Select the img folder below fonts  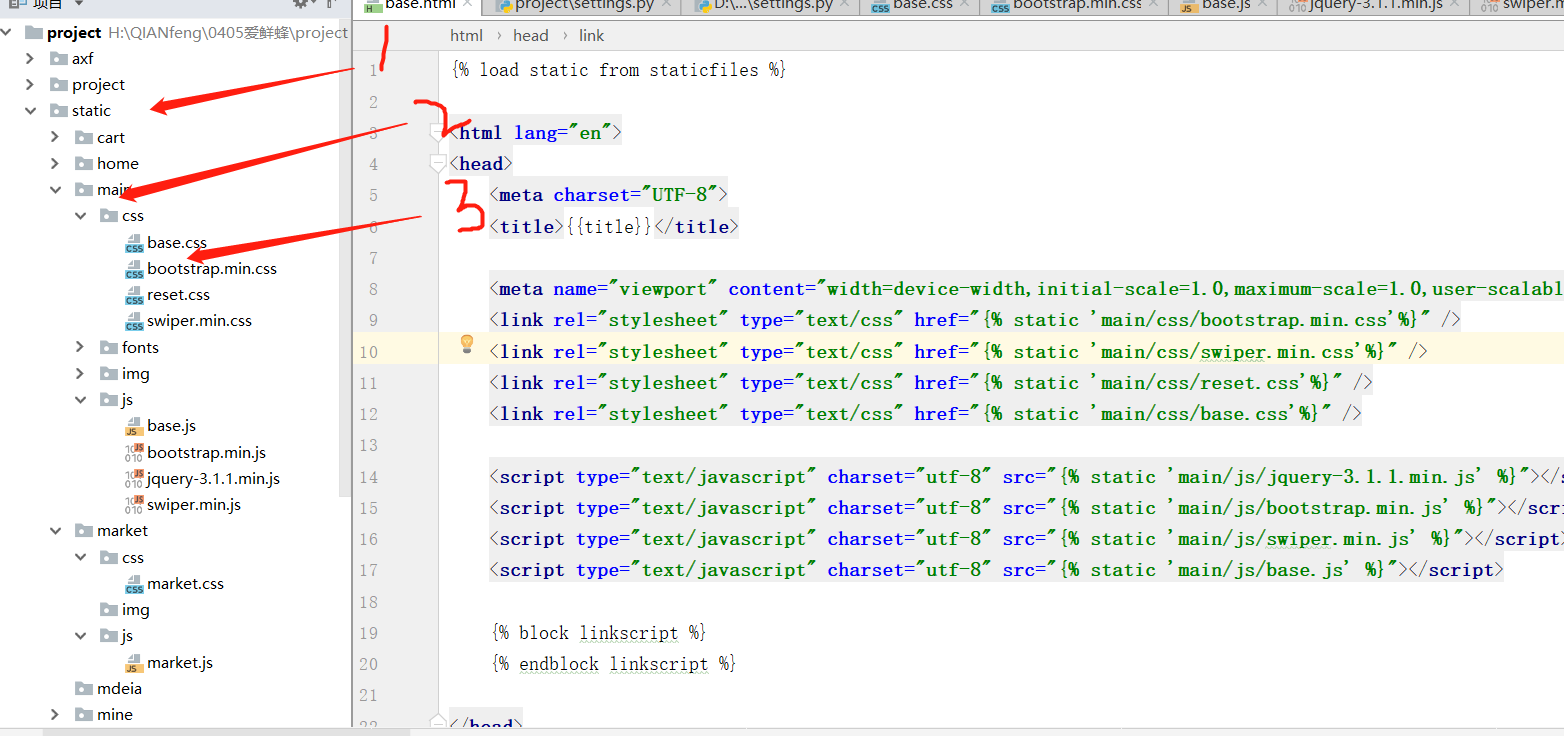(135, 374)
